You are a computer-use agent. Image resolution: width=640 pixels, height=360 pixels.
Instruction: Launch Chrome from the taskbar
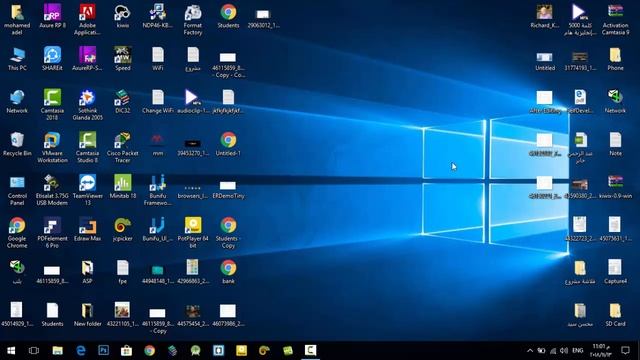tap(149, 351)
